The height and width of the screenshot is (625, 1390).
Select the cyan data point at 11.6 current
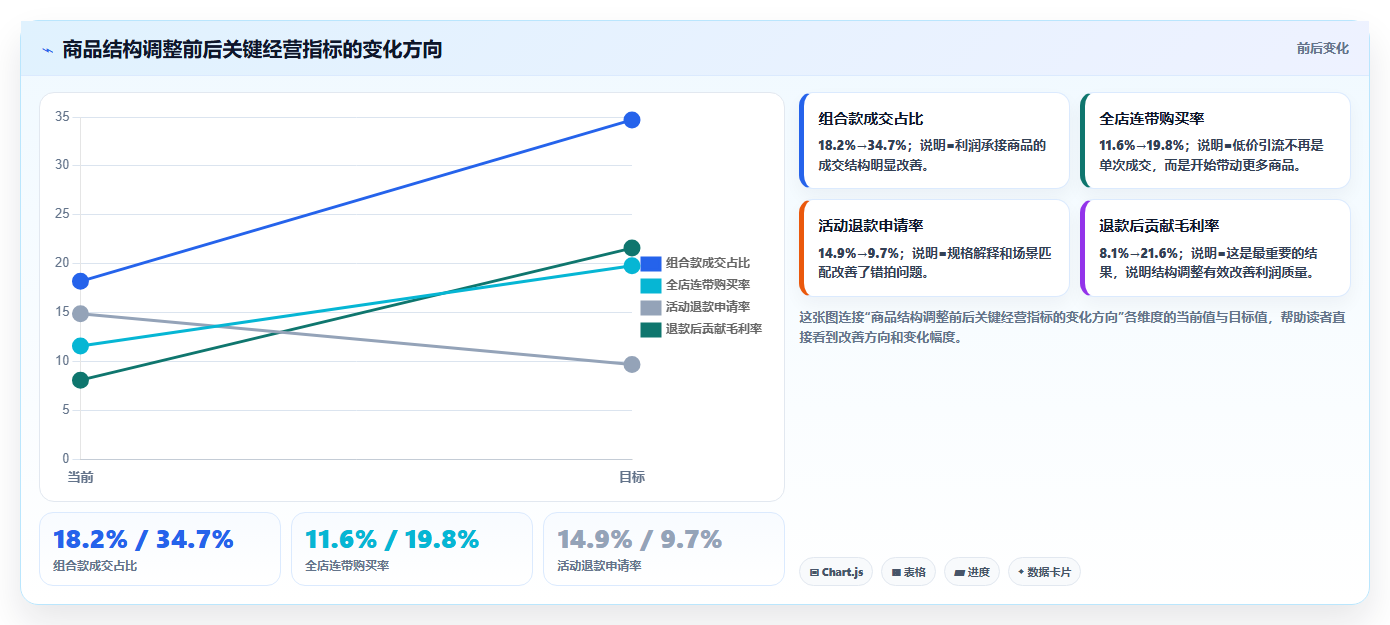tap(81, 346)
